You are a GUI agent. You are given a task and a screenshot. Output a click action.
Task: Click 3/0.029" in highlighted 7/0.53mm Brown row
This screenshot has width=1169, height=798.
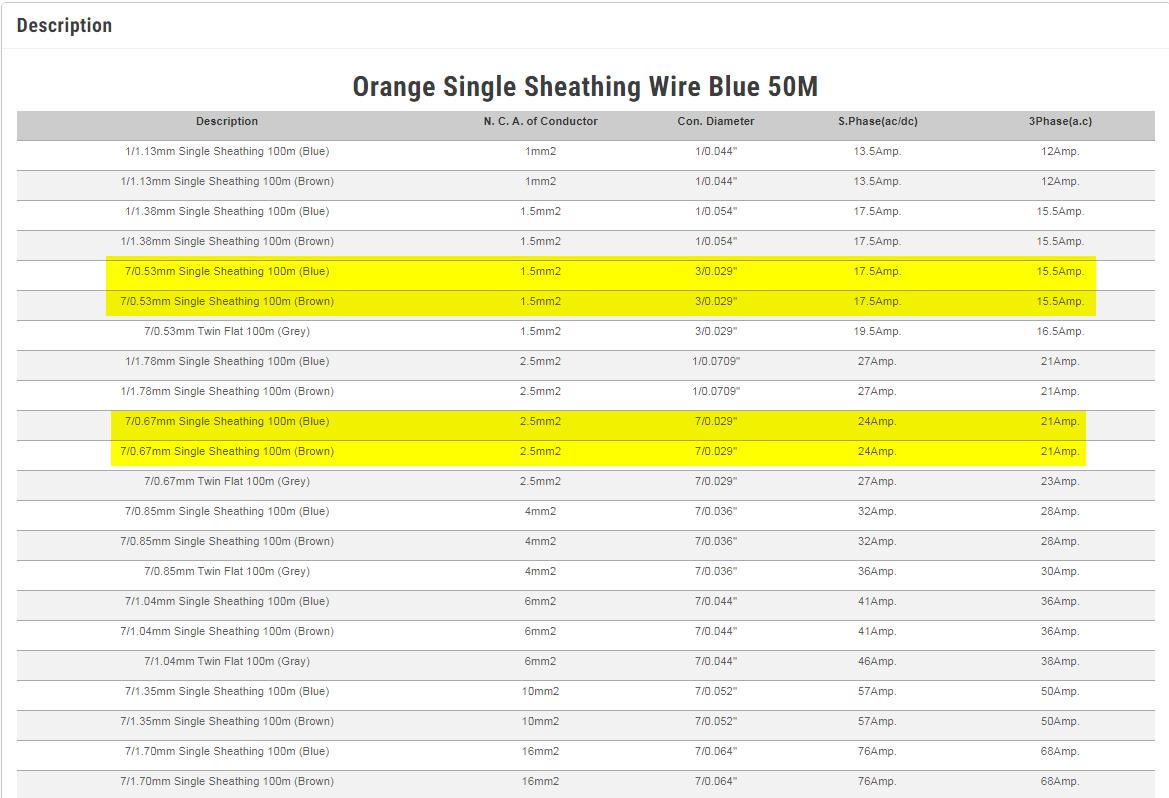[716, 301]
